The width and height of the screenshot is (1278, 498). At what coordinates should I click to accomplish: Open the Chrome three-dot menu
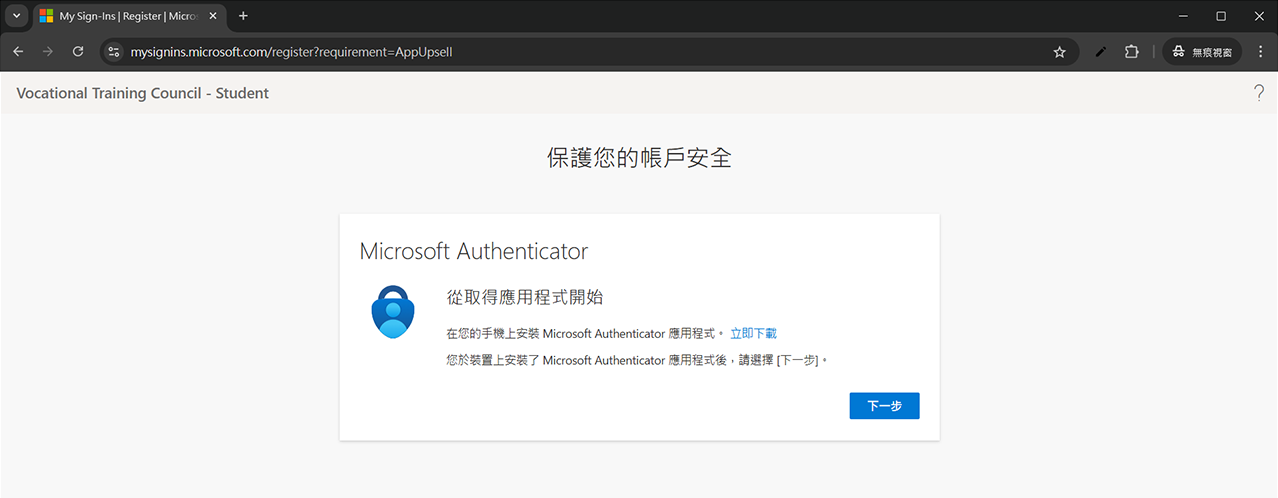point(1260,51)
